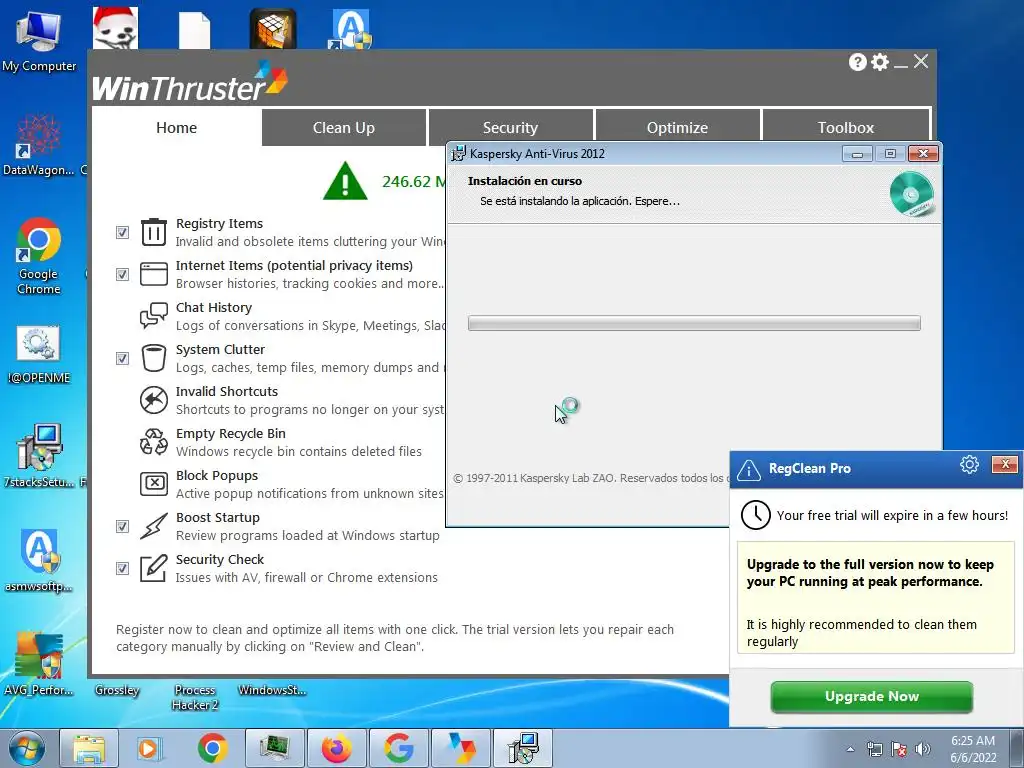Image resolution: width=1024 pixels, height=768 pixels.
Task: Click the Internet Items browser window icon
Action: click(x=154, y=274)
